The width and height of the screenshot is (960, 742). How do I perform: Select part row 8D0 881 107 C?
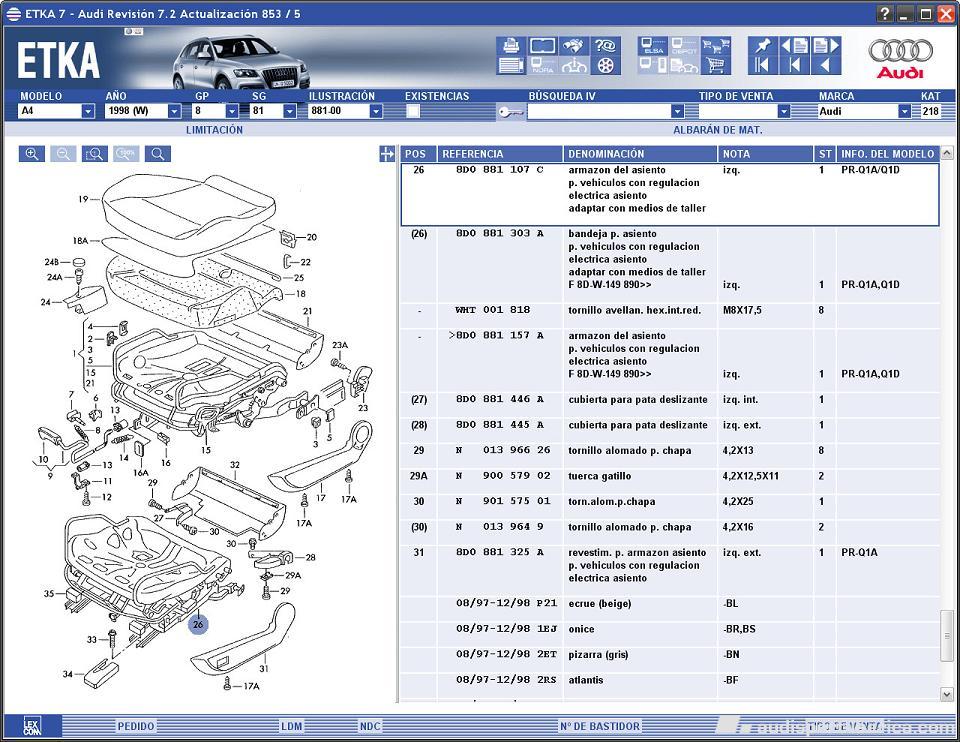click(670, 195)
